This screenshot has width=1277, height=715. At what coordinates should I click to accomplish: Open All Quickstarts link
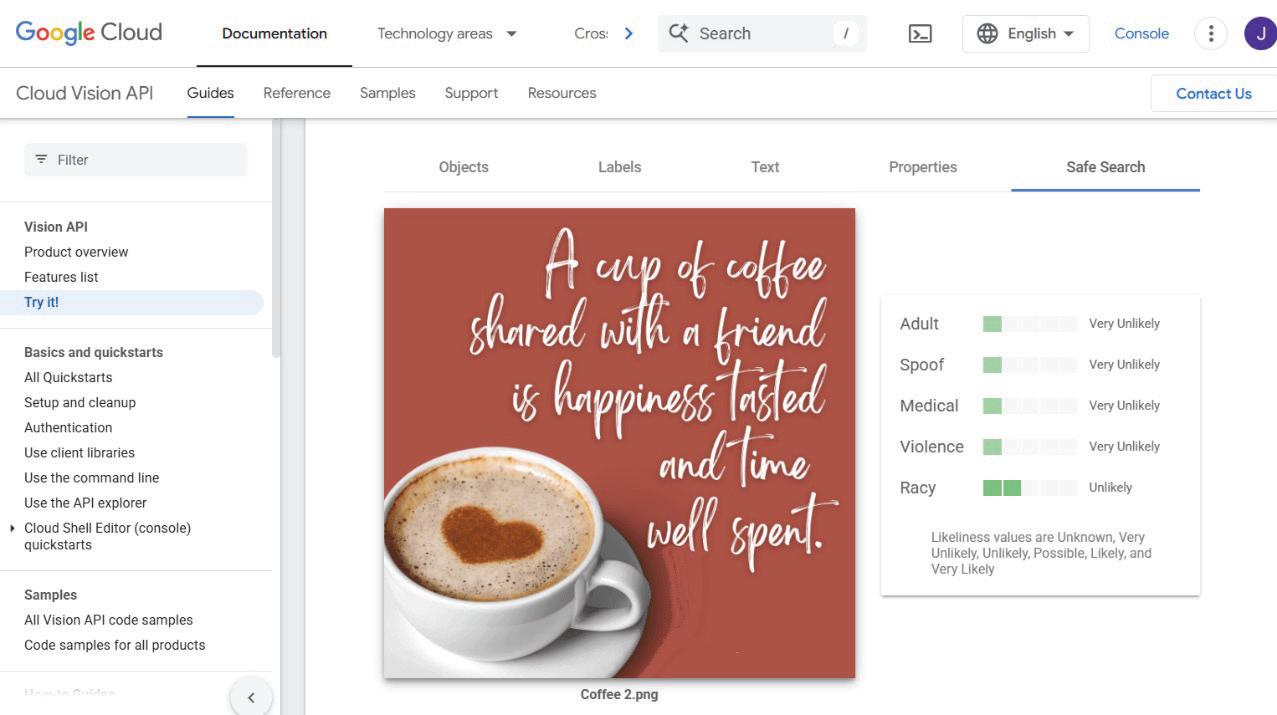click(x=68, y=377)
